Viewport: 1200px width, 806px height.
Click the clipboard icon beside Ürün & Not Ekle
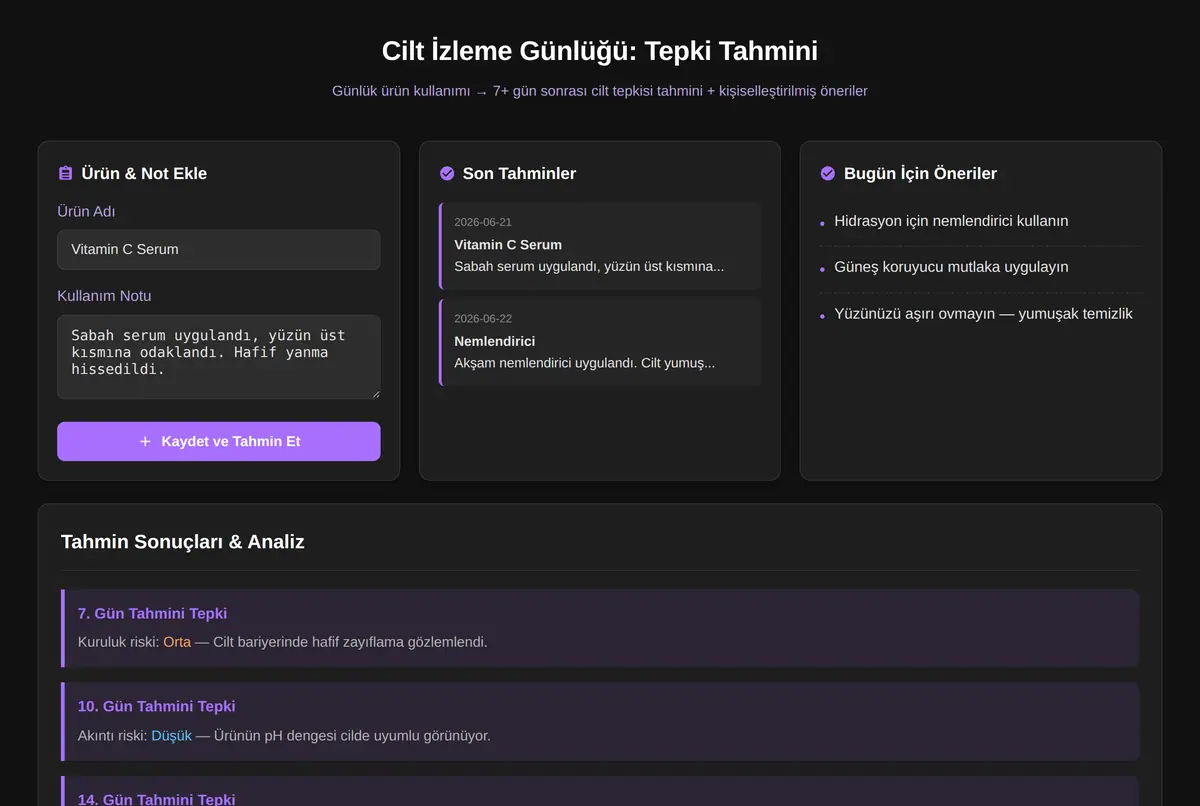click(x=66, y=173)
